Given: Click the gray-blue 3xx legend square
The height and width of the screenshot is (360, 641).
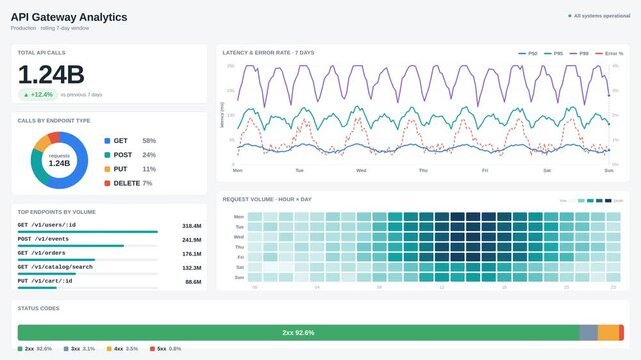Looking at the screenshot, I should [x=66, y=349].
